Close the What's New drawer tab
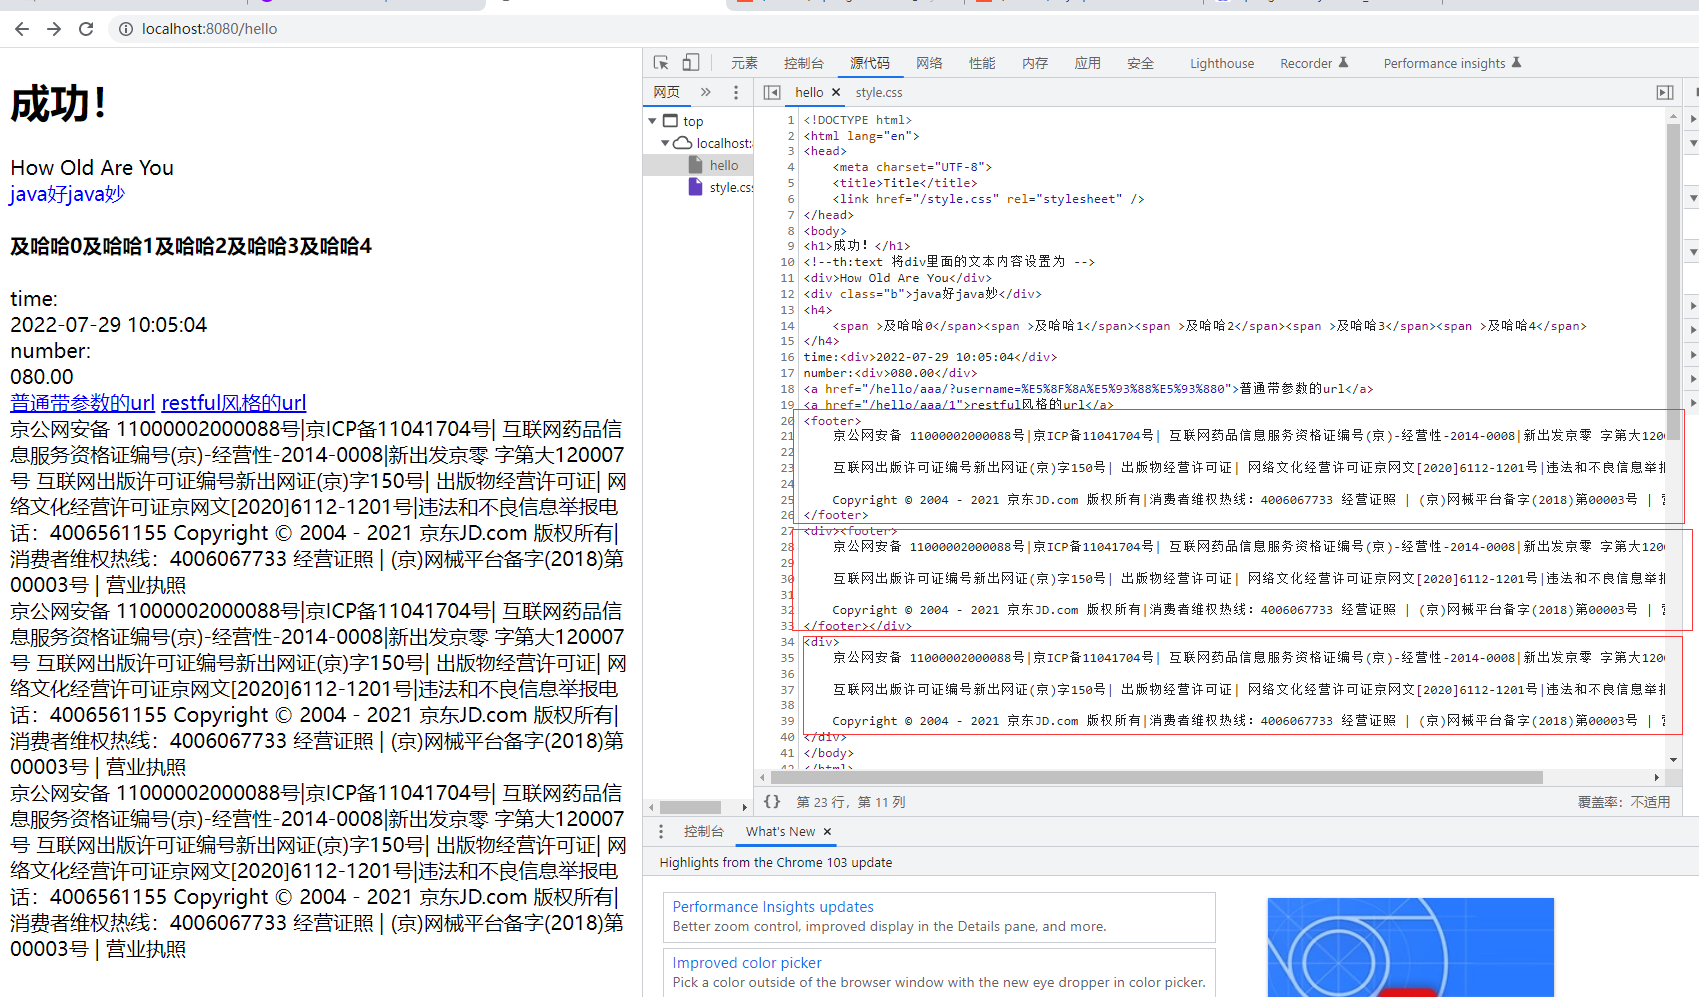Screen dimensions: 1699x997 point(827,831)
